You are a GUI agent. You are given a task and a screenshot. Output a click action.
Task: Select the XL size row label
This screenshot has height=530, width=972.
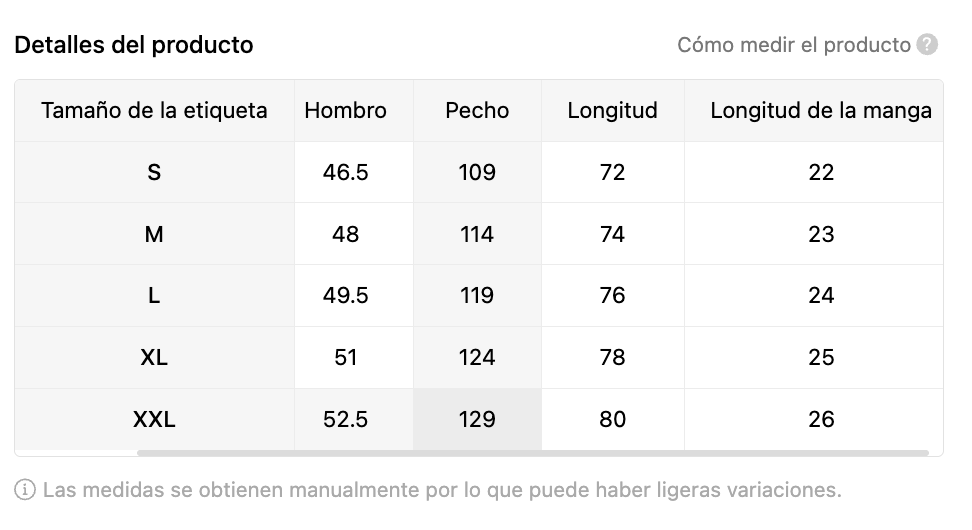[x=154, y=358]
